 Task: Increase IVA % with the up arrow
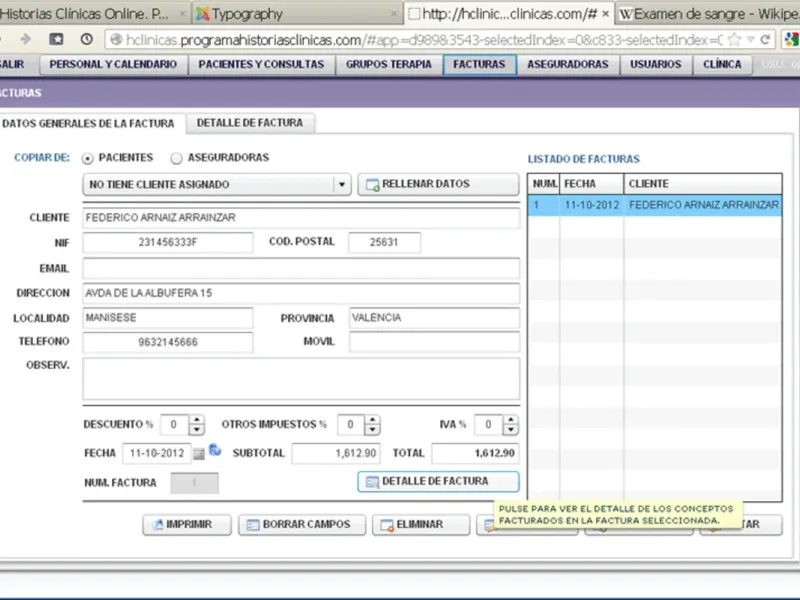pyautogui.click(x=511, y=420)
